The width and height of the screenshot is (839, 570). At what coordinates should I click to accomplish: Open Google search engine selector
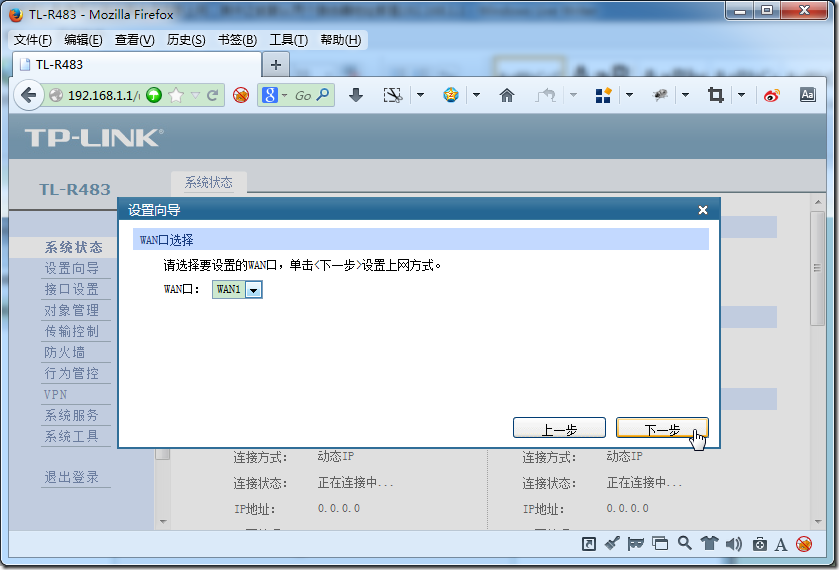tap(275, 95)
